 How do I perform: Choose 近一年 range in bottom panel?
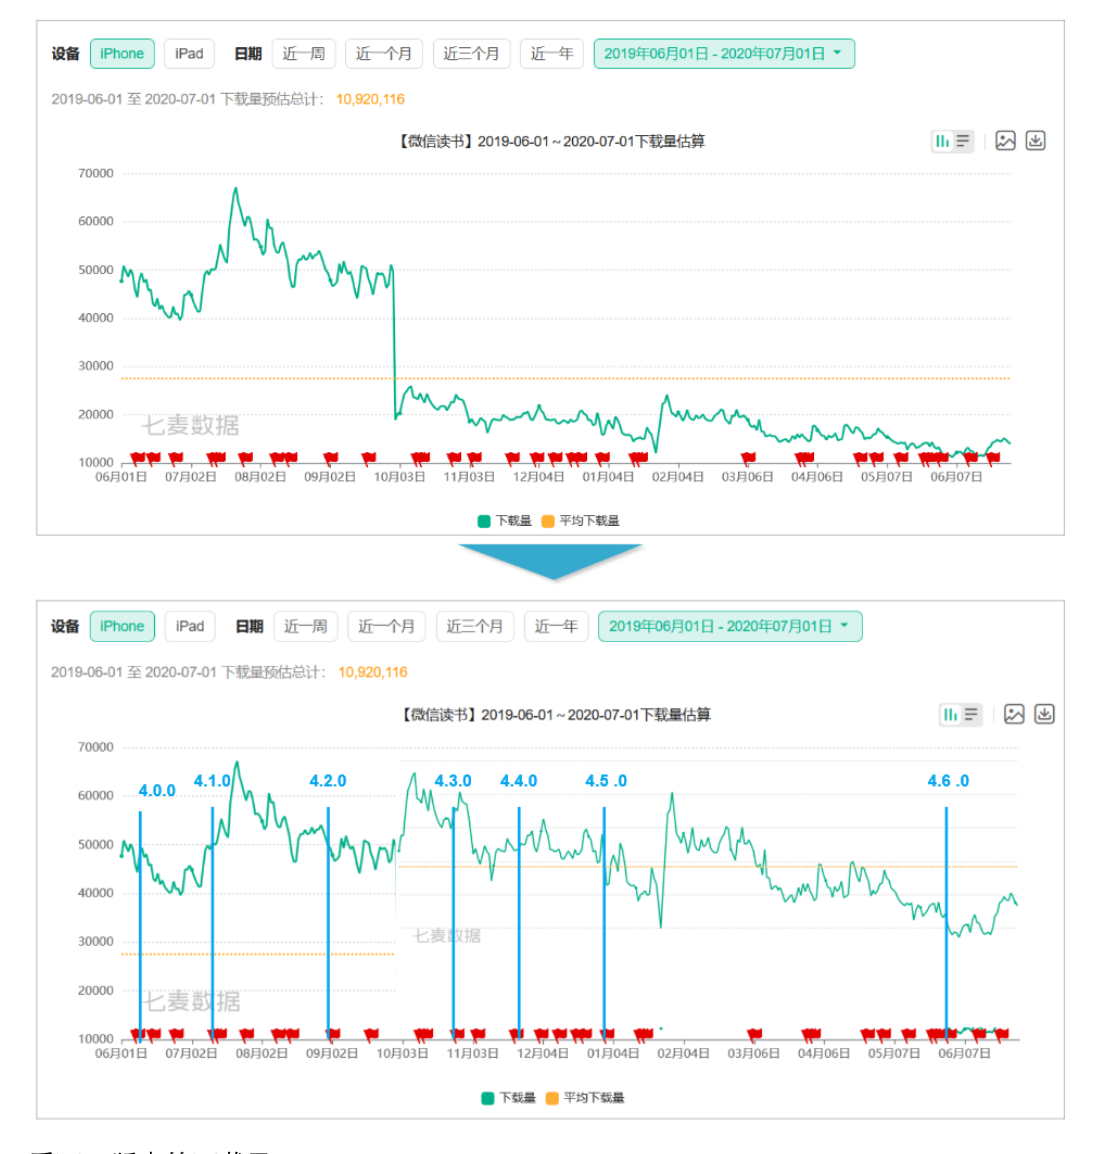tap(556, 626)
